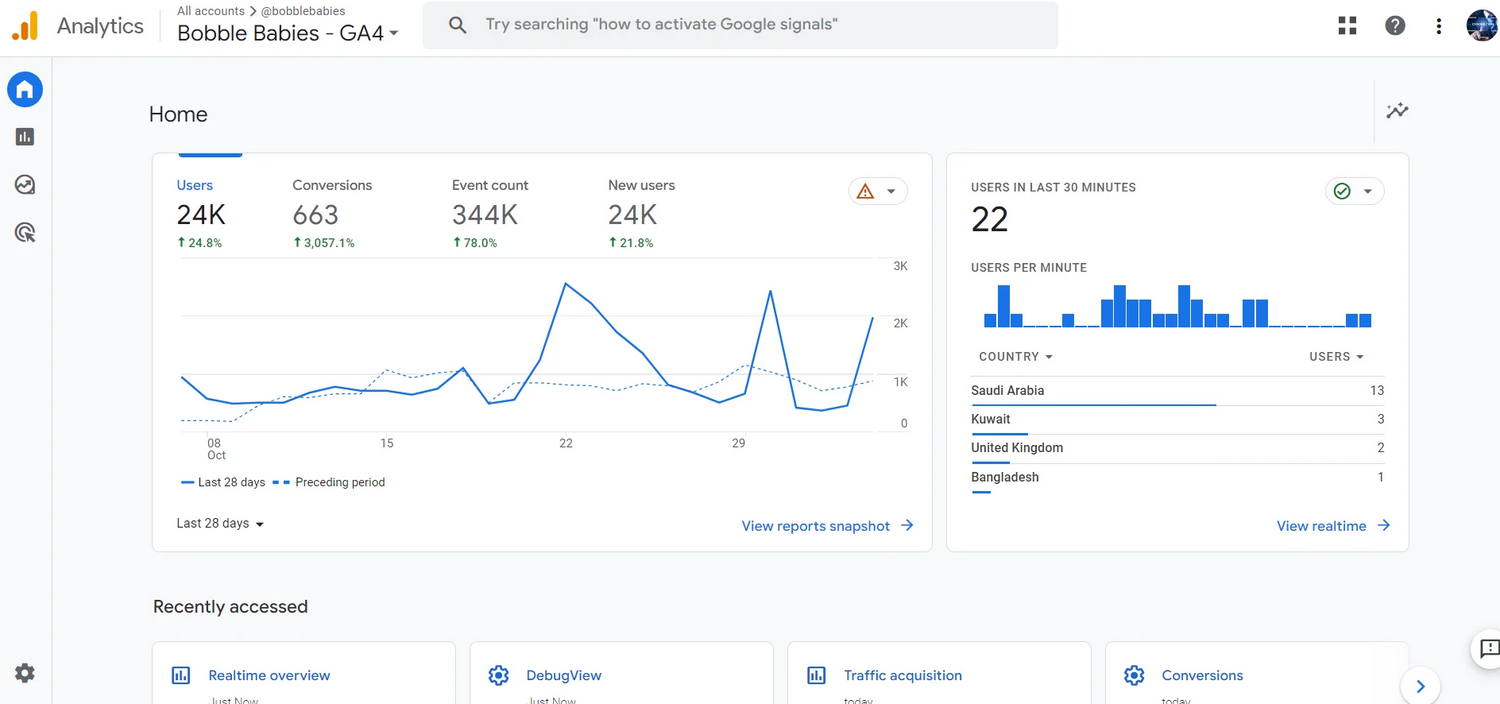The image size is (1500, 704).
Task: Click View realtime link
Action: click(1334, 526)
